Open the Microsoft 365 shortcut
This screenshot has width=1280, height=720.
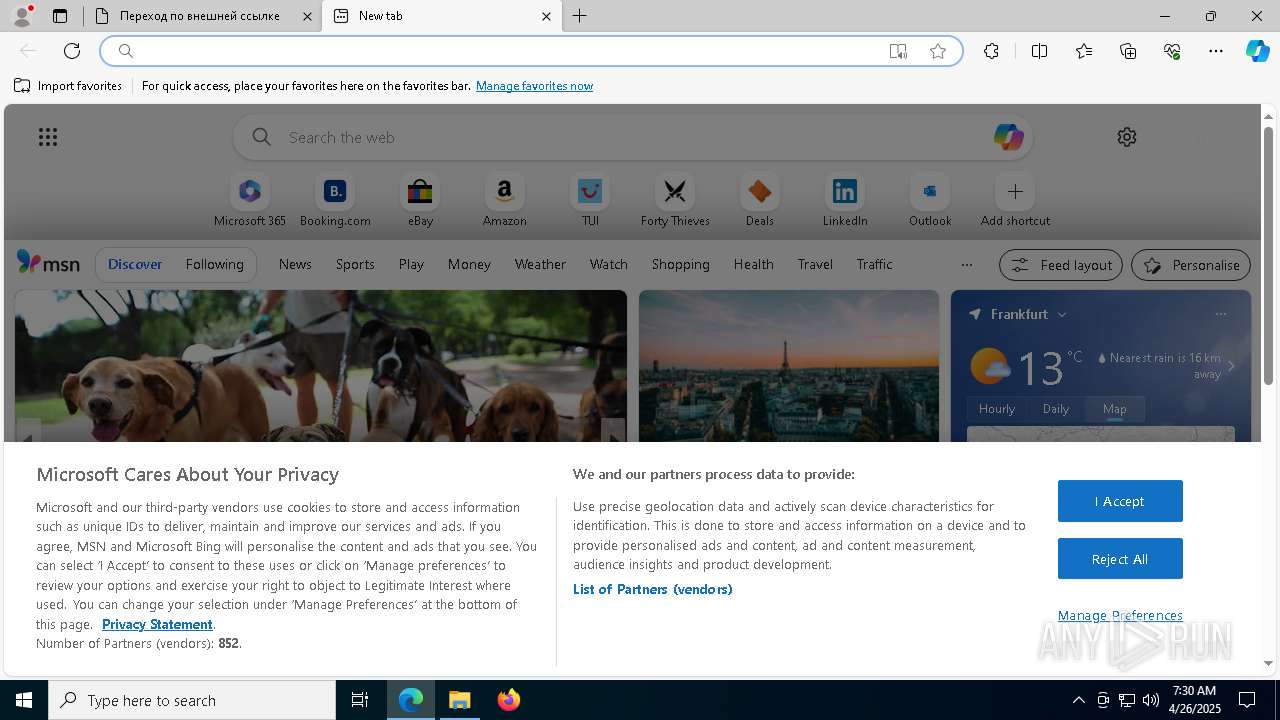[250, 200]
